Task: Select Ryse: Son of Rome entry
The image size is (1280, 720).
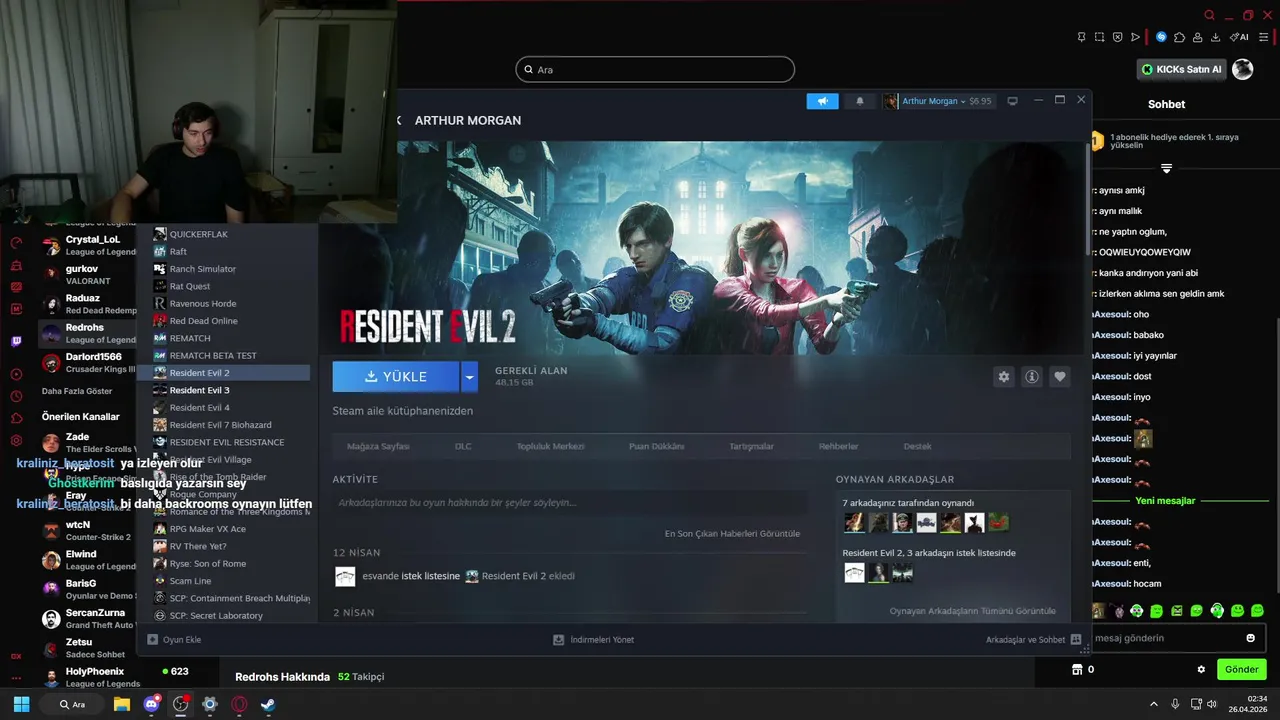Action: point(232,564)
